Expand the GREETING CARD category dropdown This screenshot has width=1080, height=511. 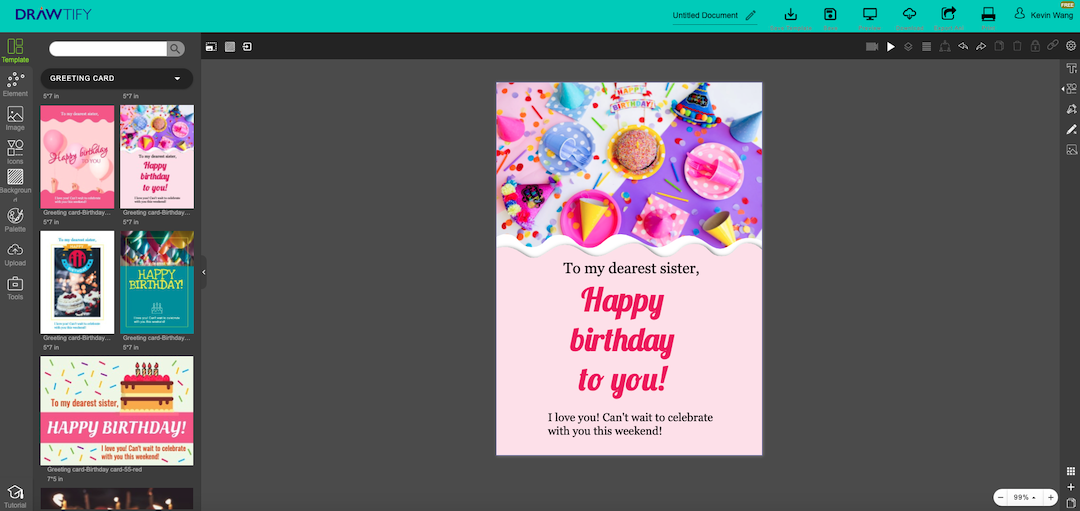click(x=116, y=79)
